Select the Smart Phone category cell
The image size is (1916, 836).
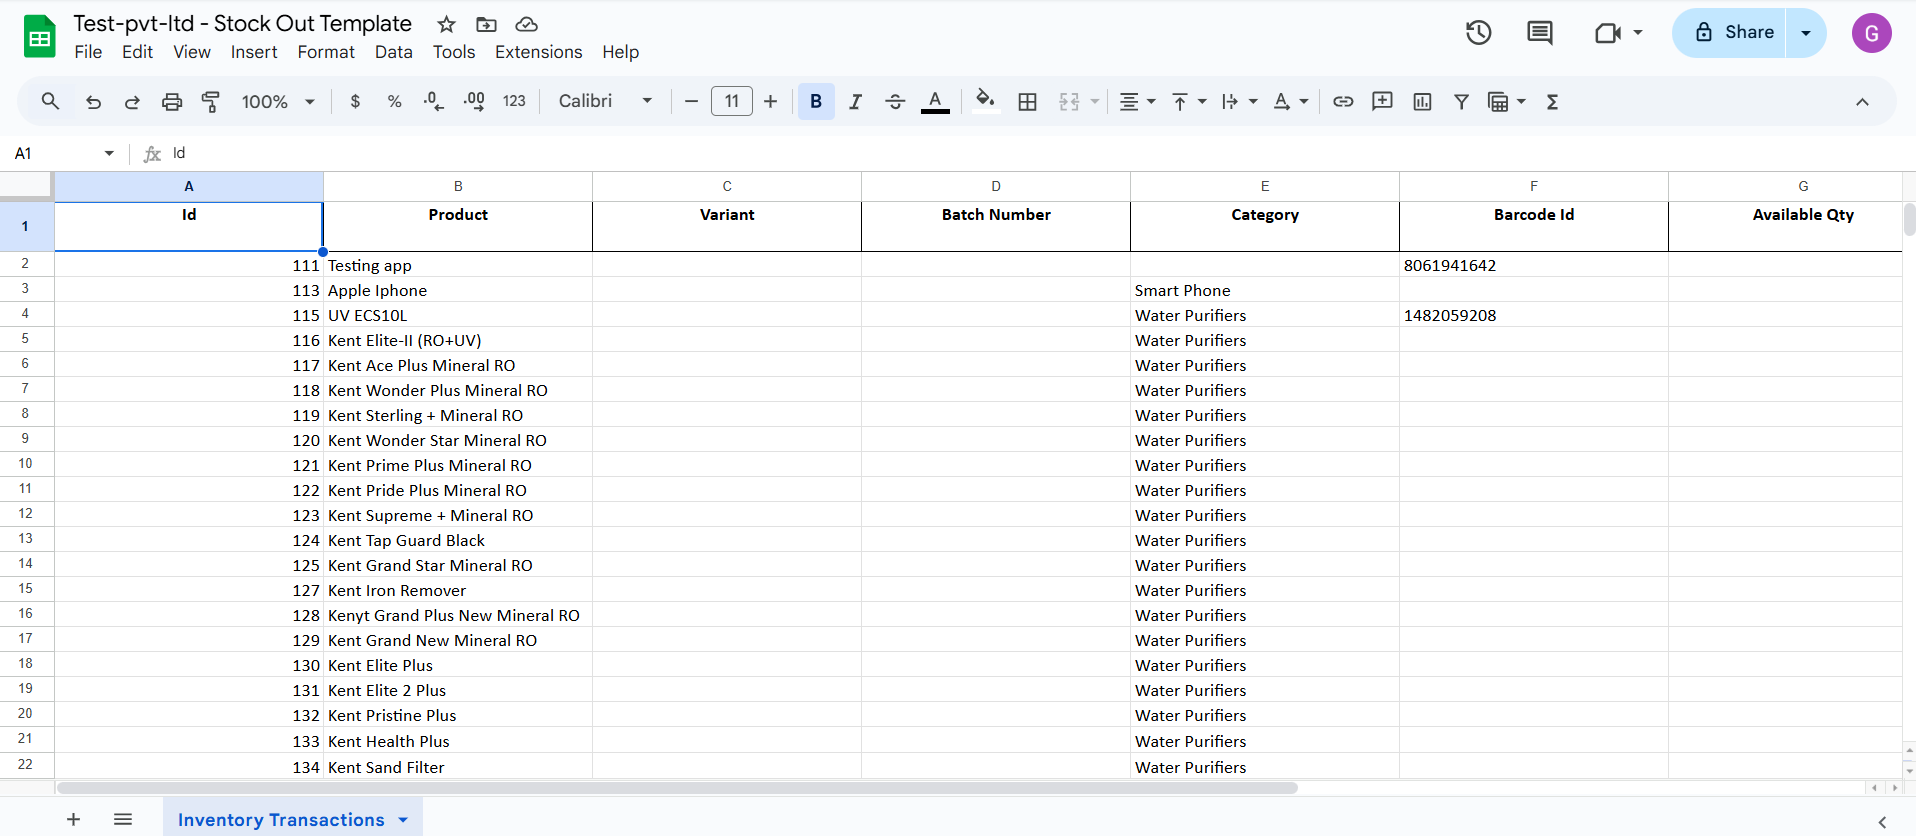point(1265,290)
